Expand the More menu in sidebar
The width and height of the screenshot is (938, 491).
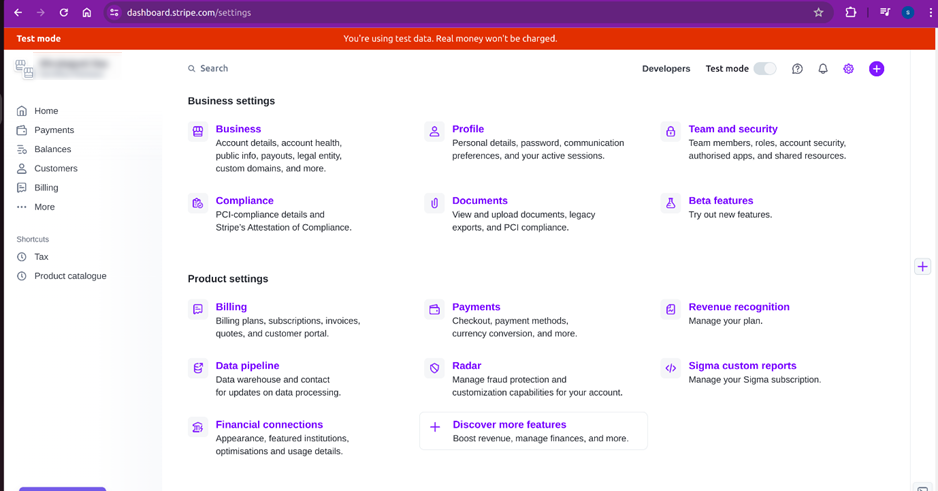(44, 207)
